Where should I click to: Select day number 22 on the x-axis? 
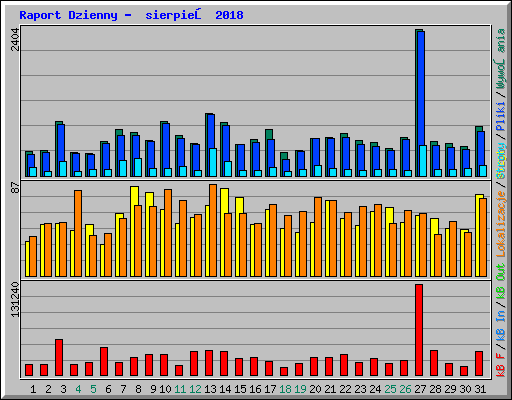345,389
